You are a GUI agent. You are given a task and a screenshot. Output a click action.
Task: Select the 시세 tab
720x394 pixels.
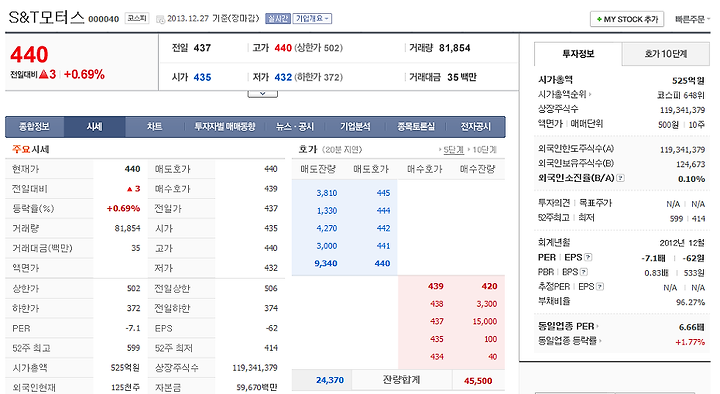(95, 127)
